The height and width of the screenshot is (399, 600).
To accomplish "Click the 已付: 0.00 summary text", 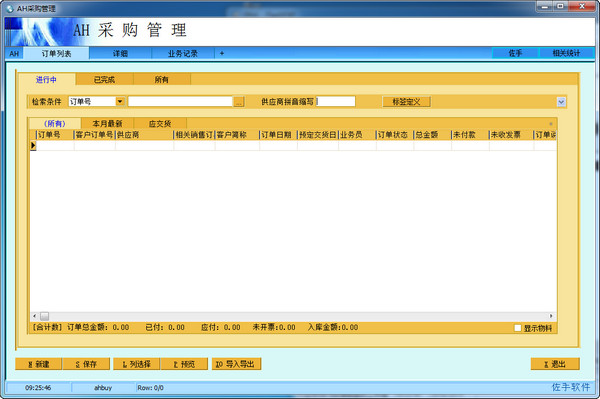I will [x=165, y=327].
